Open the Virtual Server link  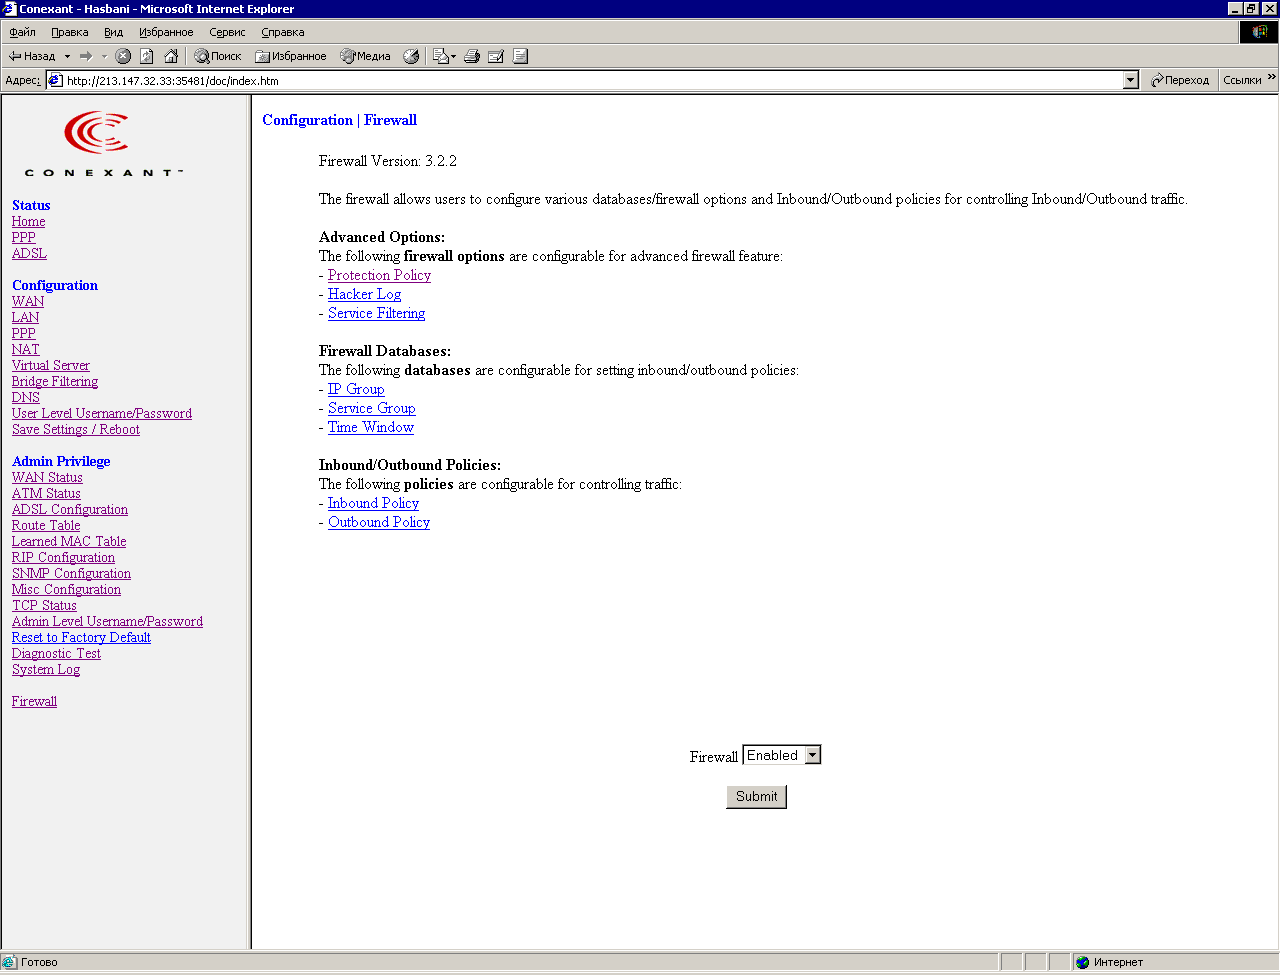[x=50, y=365]
